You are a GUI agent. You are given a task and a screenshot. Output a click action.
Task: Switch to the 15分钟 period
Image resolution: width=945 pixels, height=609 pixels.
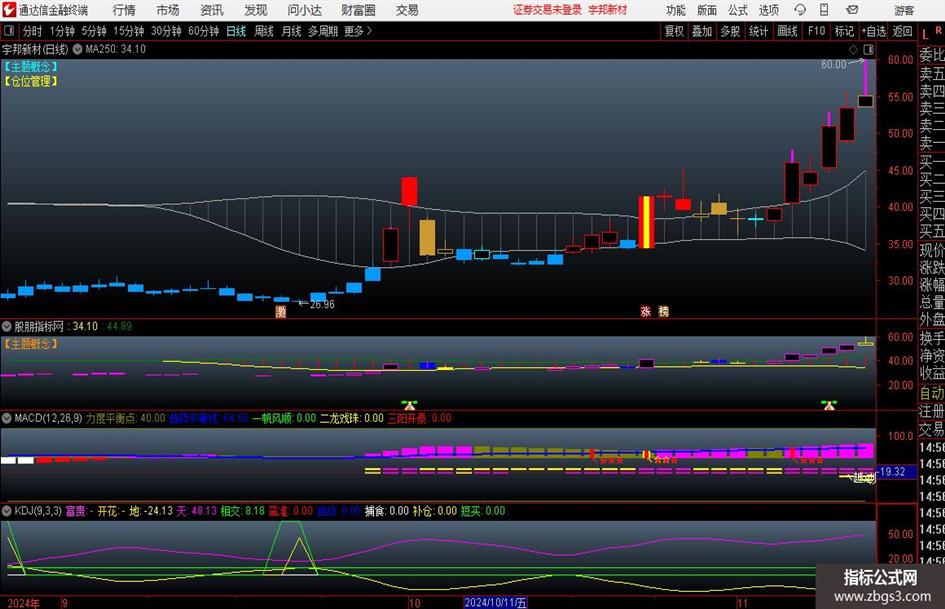pyautogui.click(x=128, y=31)
